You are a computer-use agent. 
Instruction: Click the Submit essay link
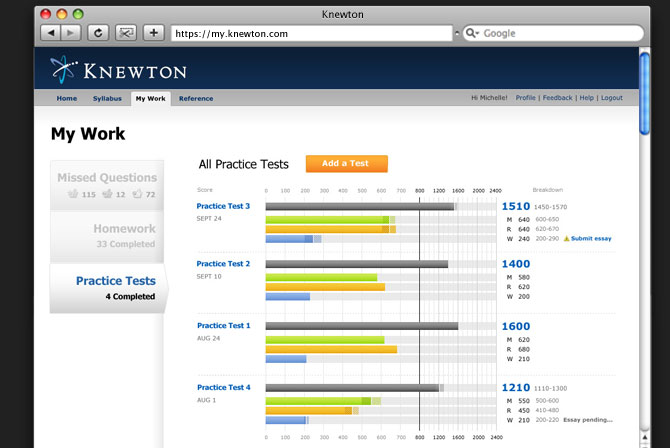(592, 239)
